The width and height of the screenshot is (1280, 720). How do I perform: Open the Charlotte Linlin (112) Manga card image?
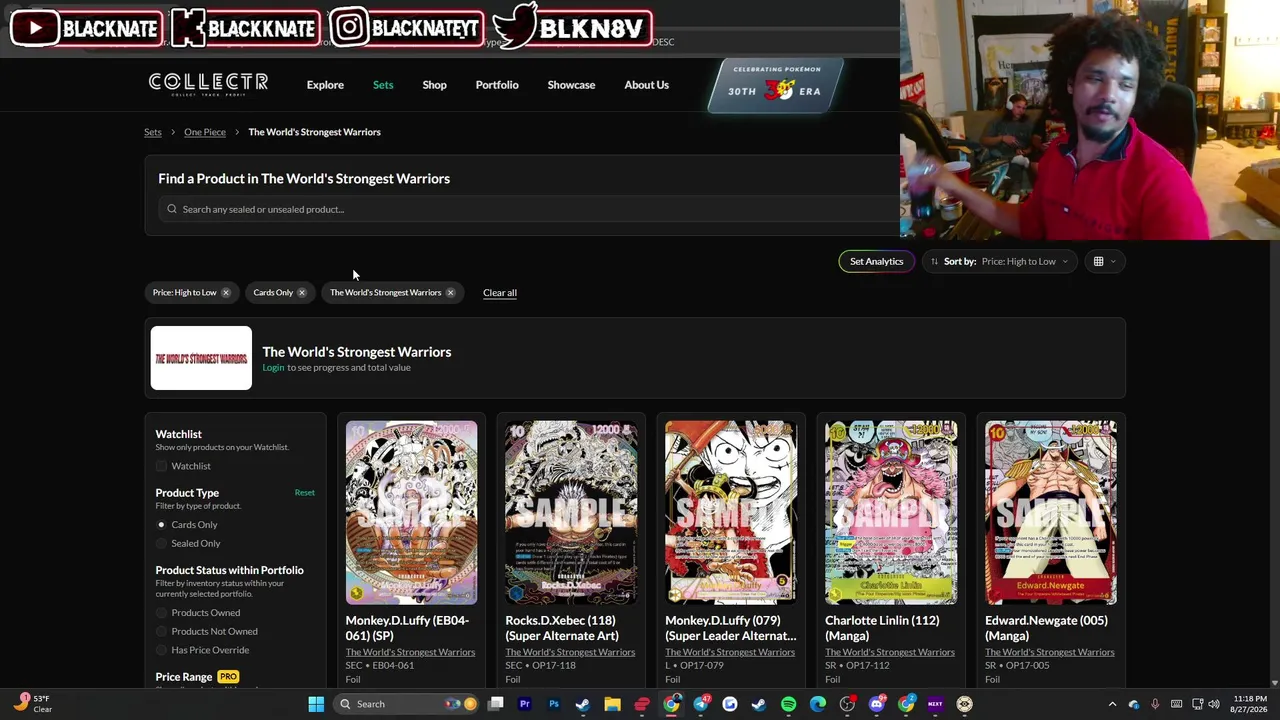891,512
